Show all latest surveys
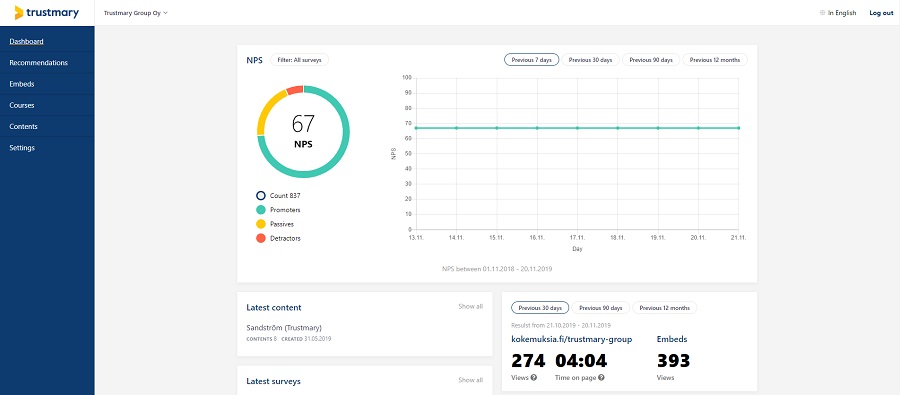Image resolution: width=900 pixels, height=395 pixels. [471, 380]
